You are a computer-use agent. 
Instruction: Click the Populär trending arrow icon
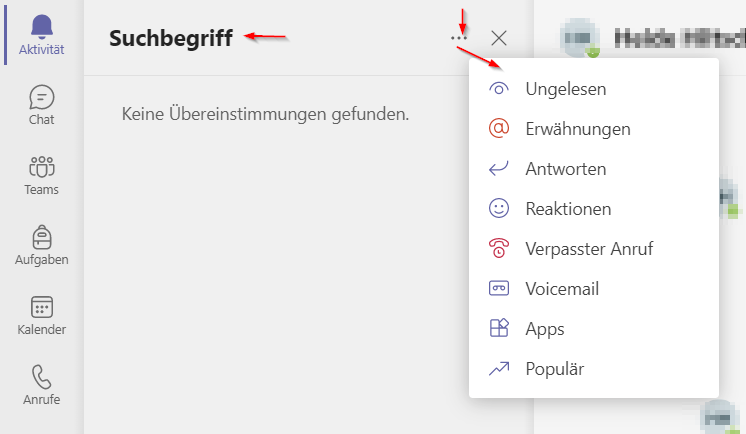[x=499, y=369]
